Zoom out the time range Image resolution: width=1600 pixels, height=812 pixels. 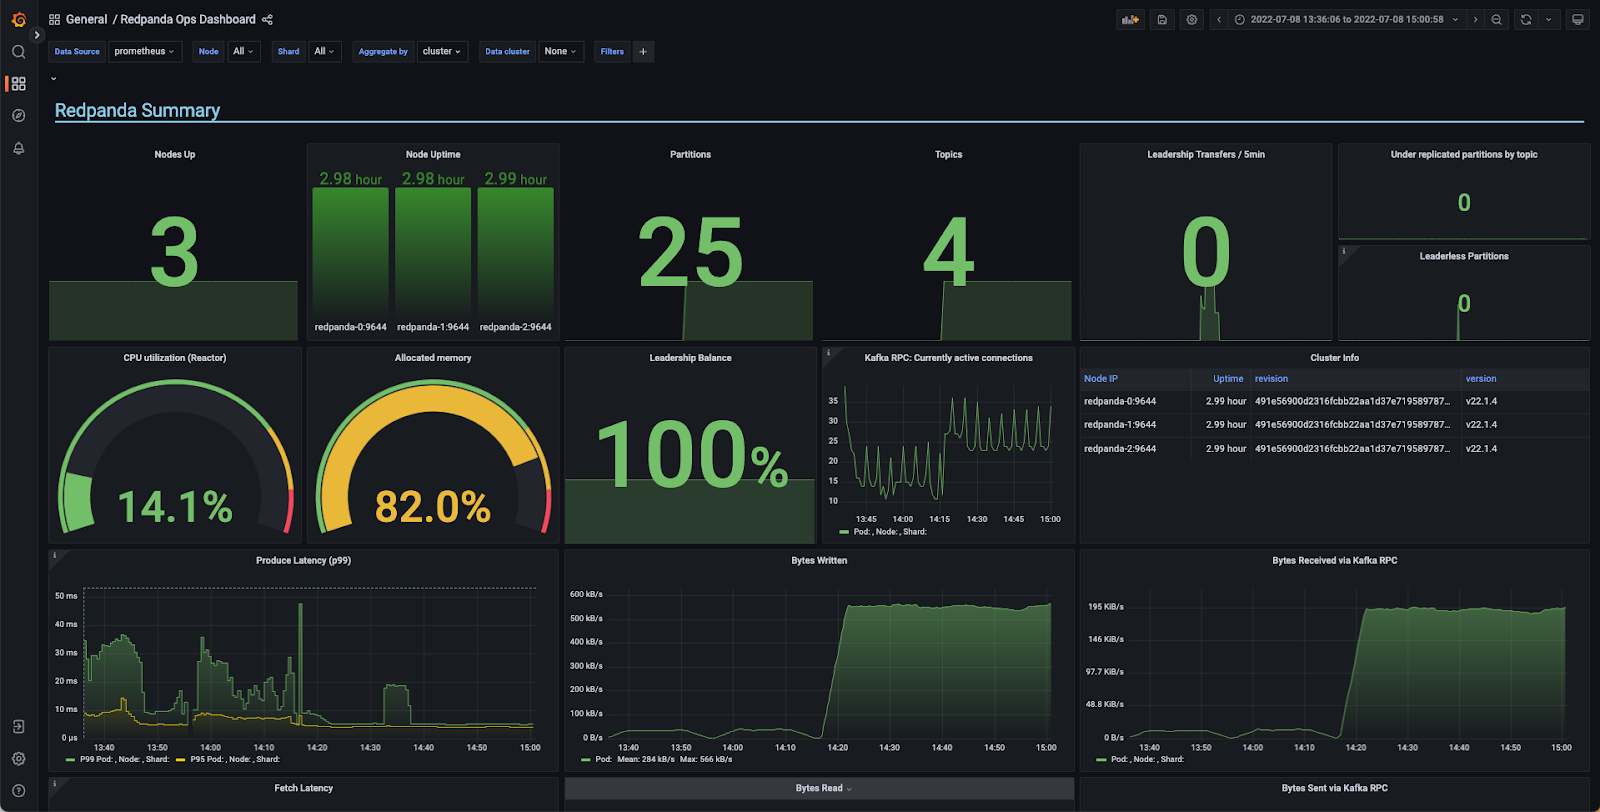(1496, 19)
